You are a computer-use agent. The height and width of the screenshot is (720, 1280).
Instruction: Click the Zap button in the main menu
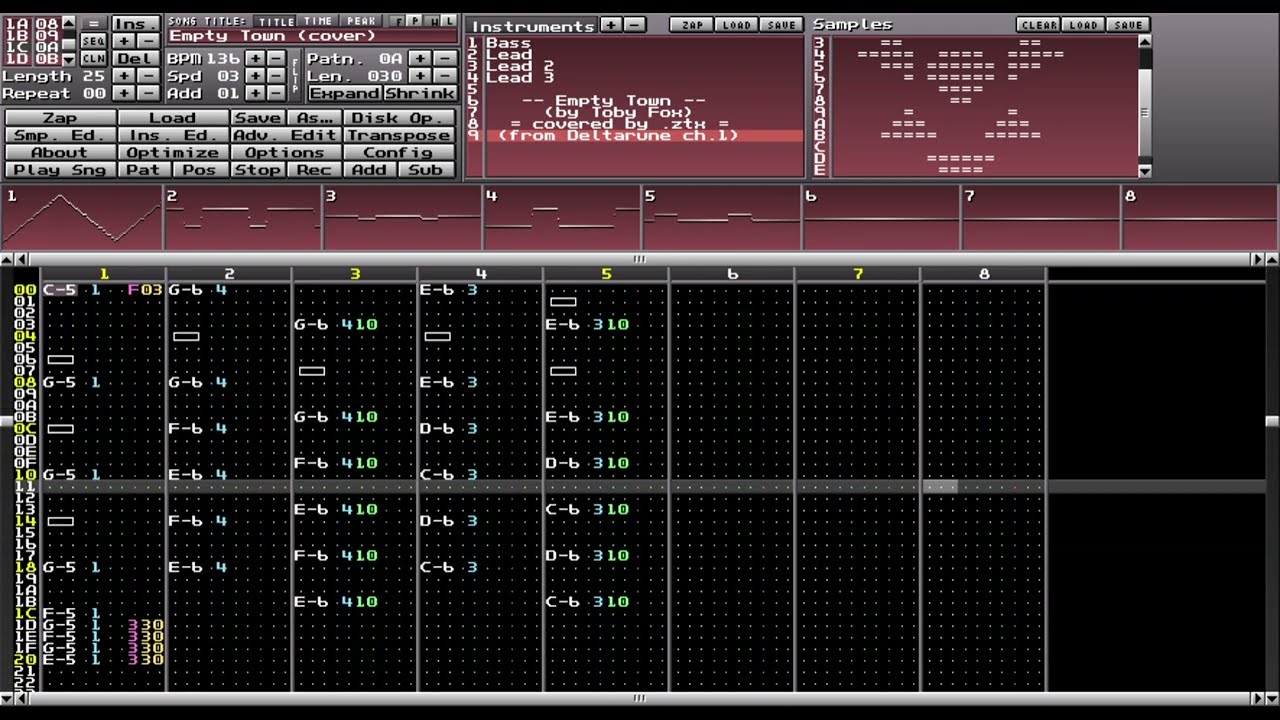click(60, 118)
